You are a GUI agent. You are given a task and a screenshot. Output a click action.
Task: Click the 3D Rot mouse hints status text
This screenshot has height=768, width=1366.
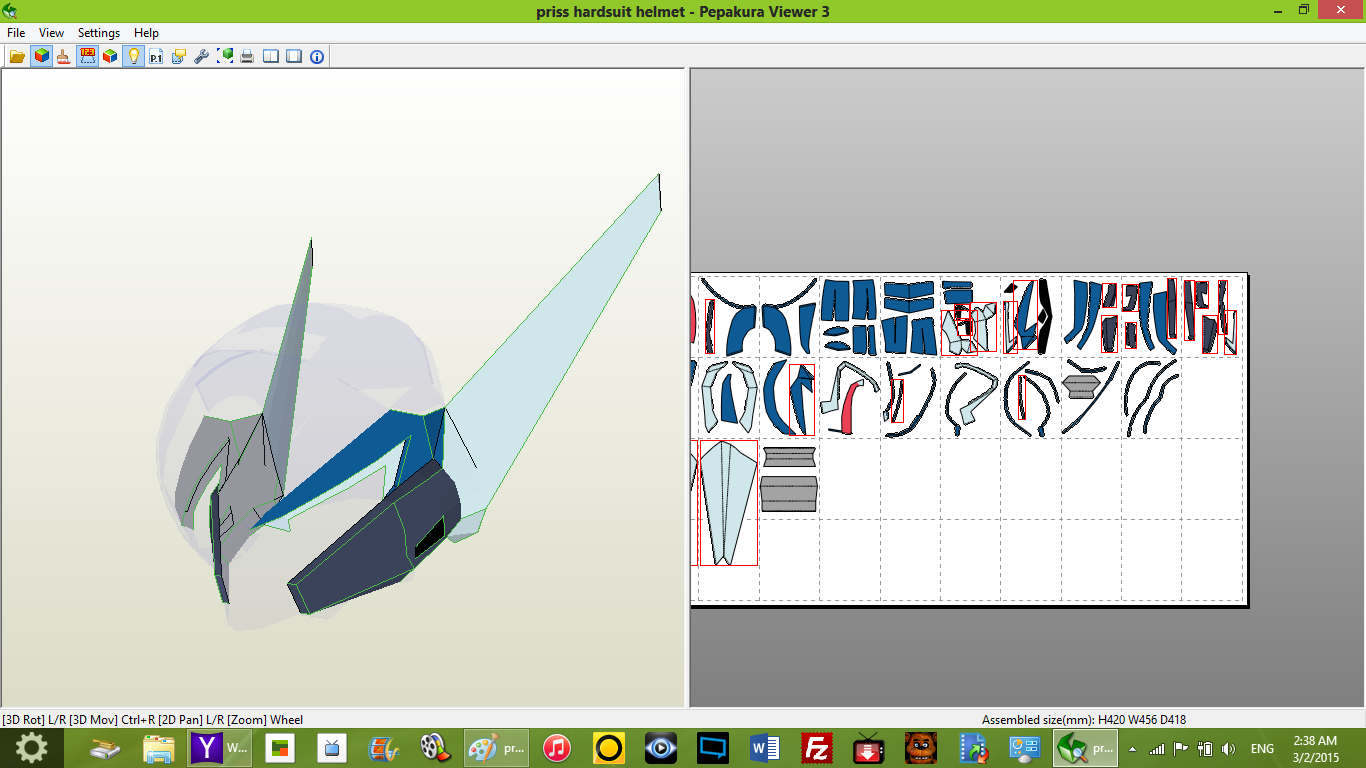point(152,719)
